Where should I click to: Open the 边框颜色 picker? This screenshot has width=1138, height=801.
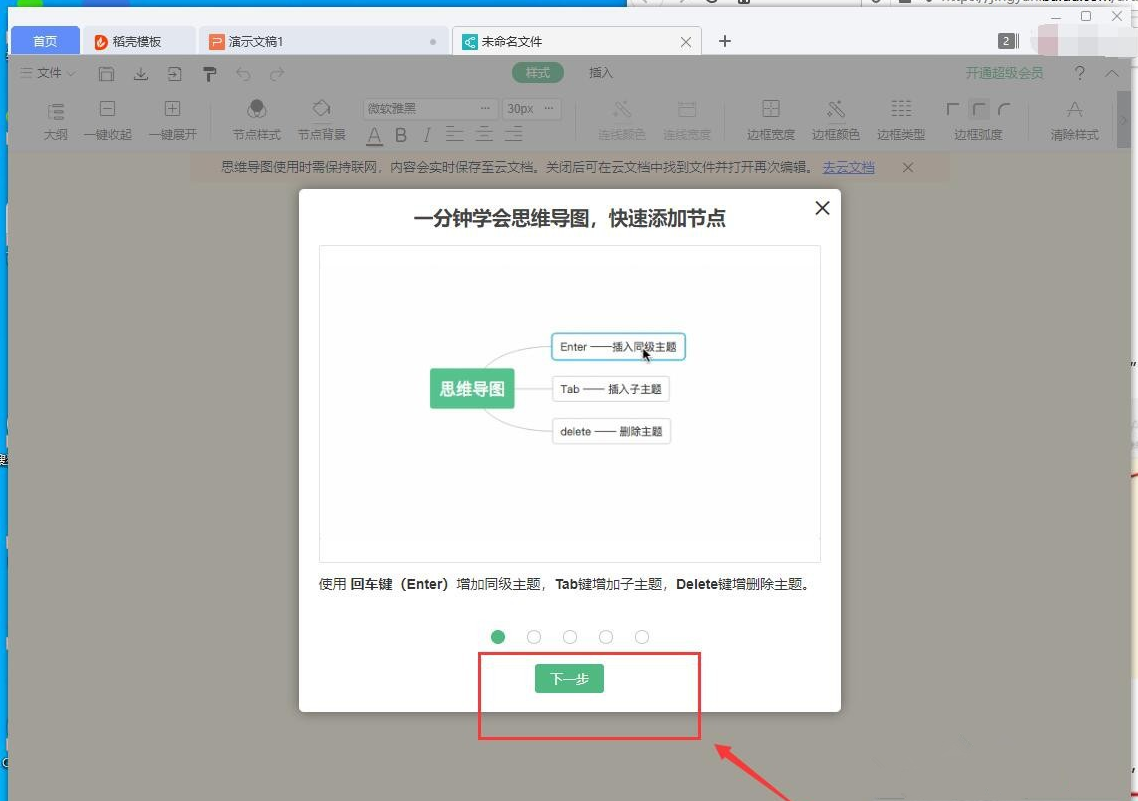point(835,120)
